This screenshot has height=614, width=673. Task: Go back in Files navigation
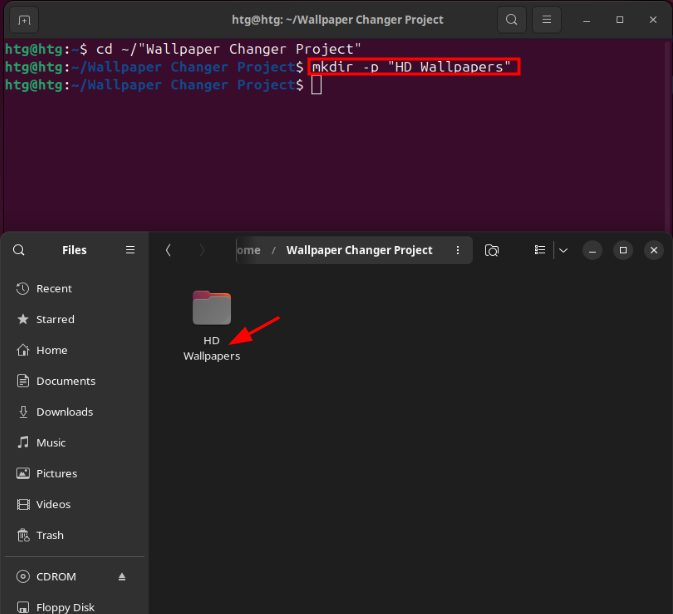[x=168, y=250]
